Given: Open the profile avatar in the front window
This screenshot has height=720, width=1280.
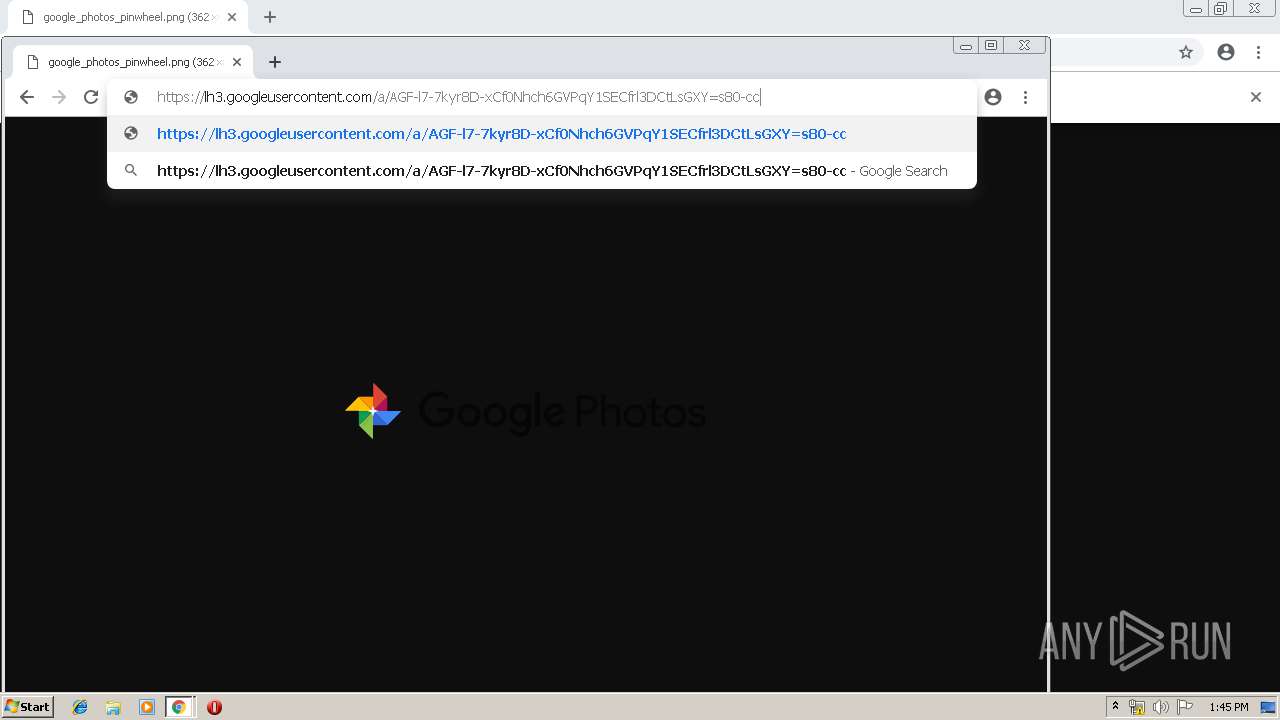Looking at the screenshot, I should 993,97.
